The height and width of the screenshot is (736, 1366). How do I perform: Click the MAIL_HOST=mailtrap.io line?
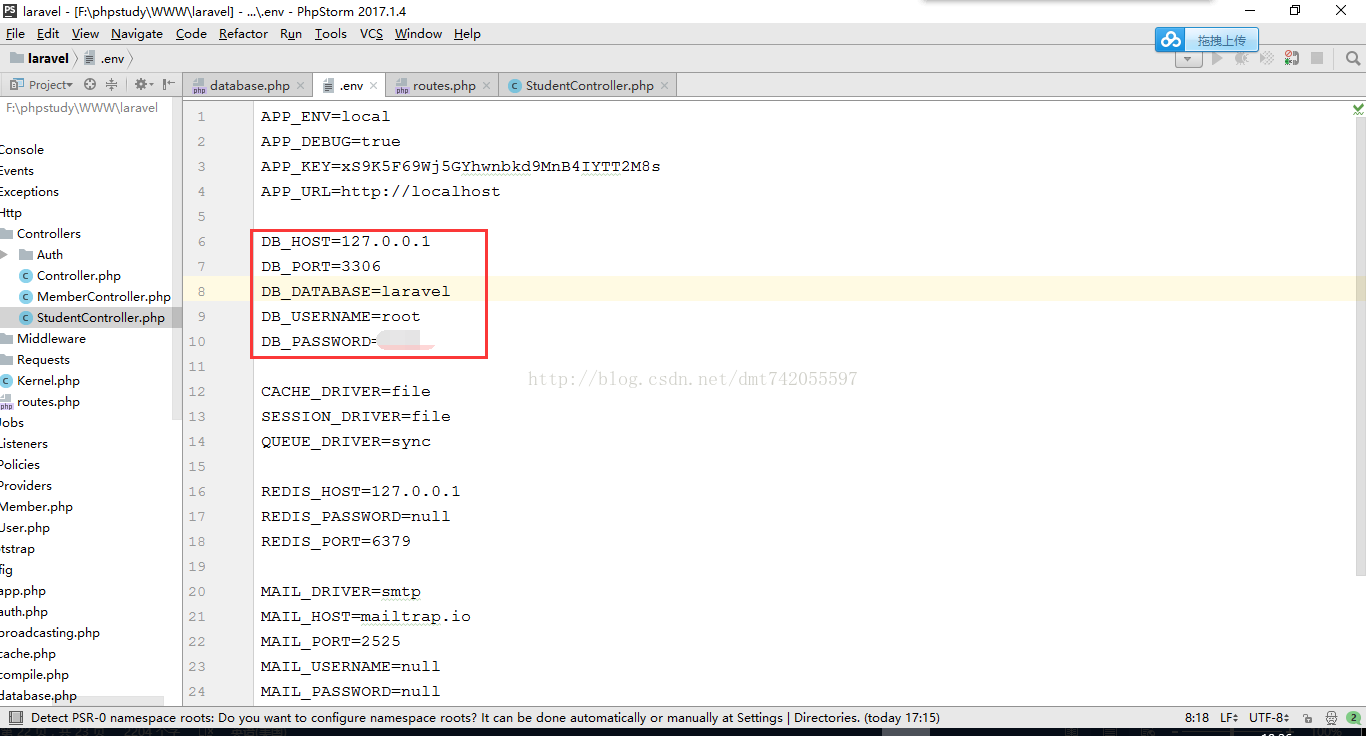[x=366, y=616]
